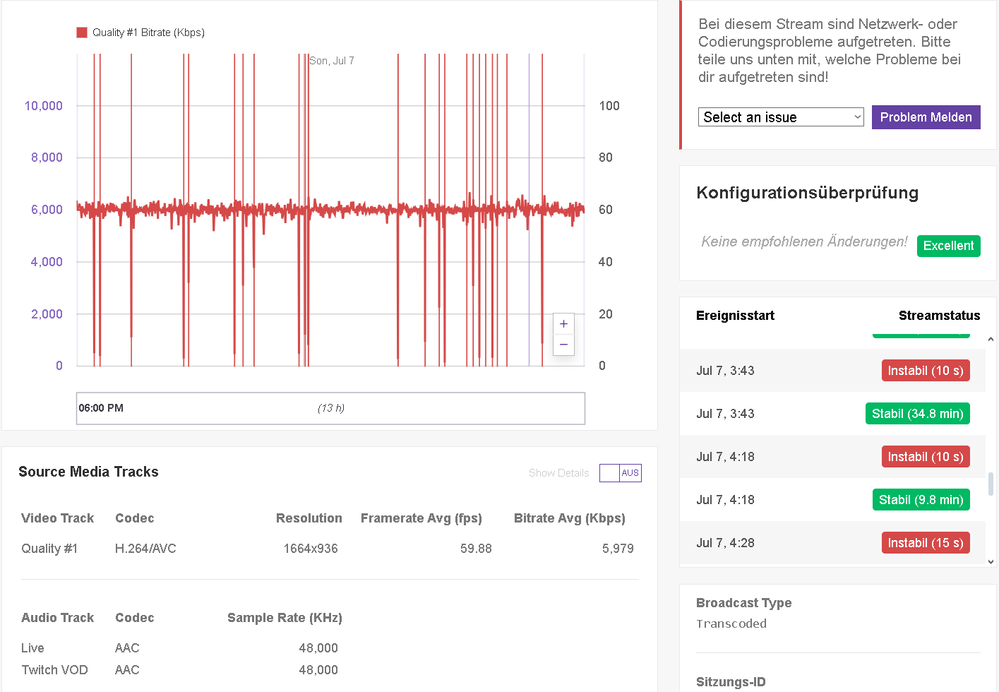
Task: Select the Stabil (34.8 min) status badge
Action: [917, 413]
